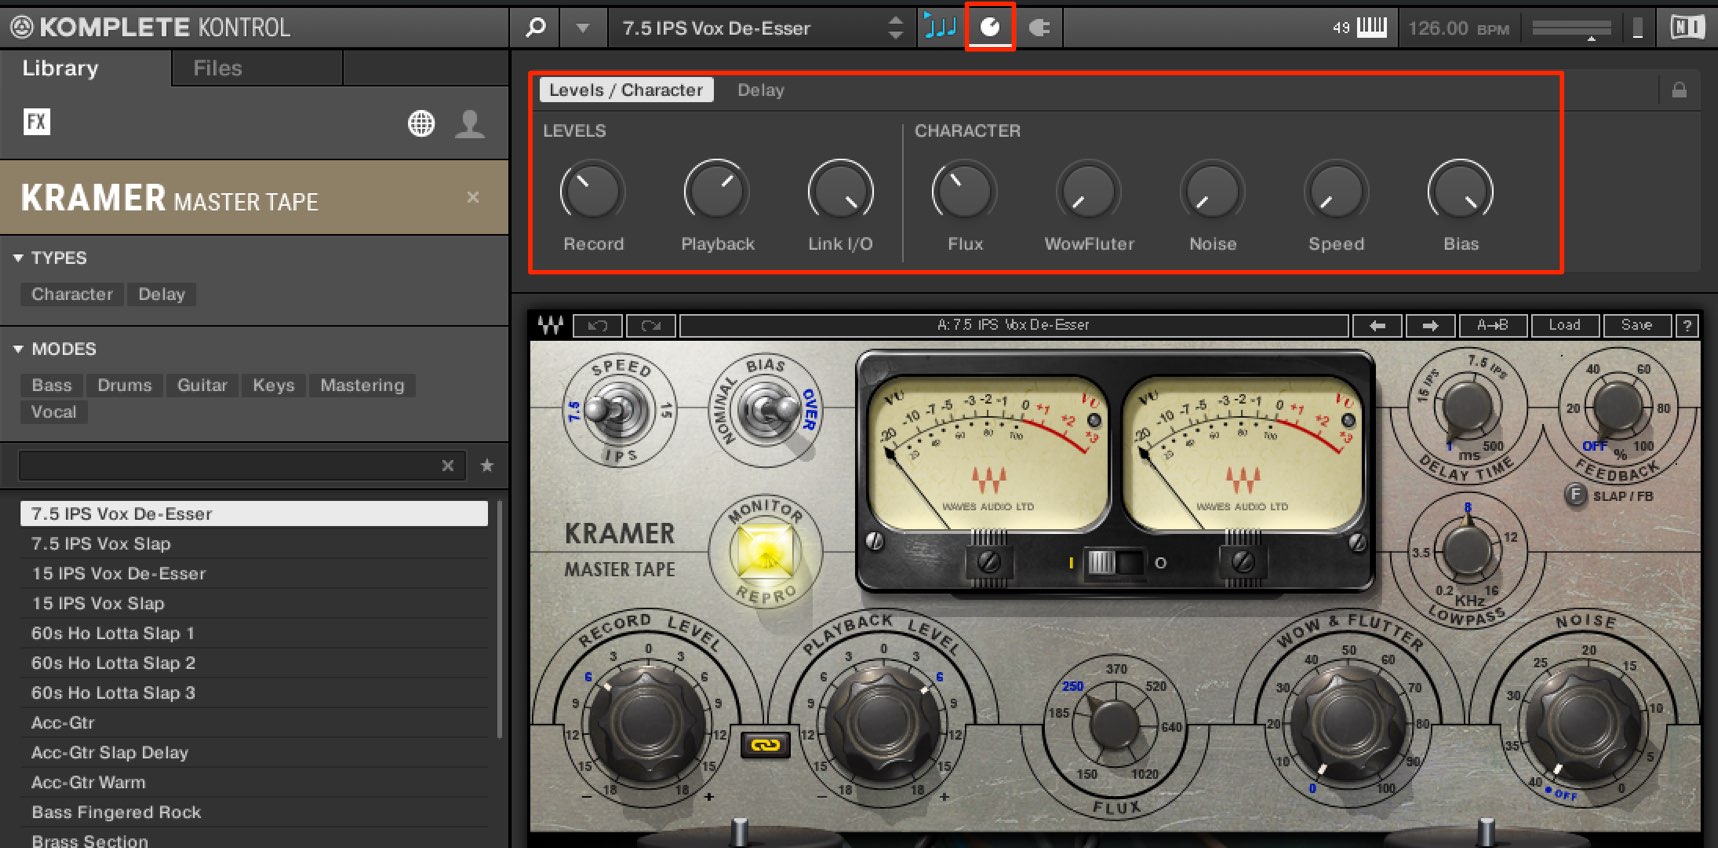Open the Delay parameter page tab
The height and width of the screenshot is (848, 1718).
[761, 90]
